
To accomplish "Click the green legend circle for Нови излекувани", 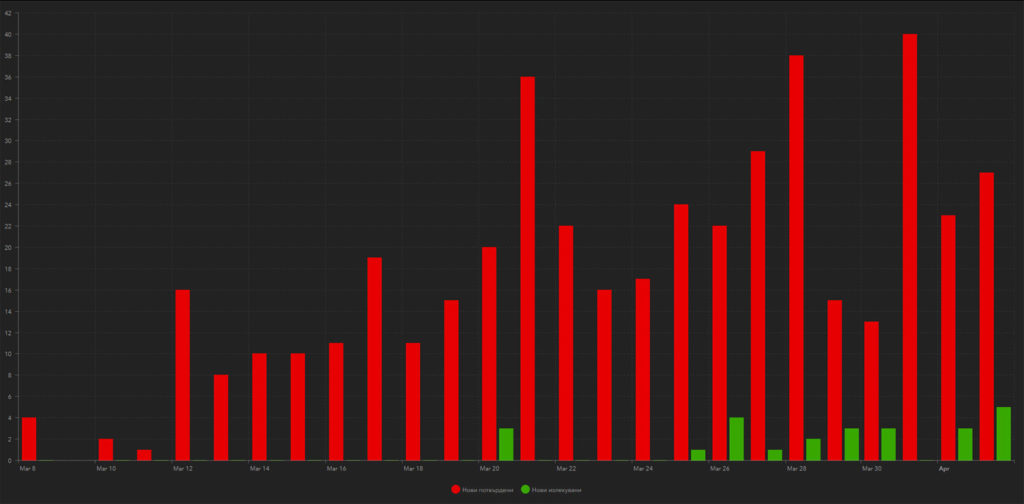I will click(525, 489).
